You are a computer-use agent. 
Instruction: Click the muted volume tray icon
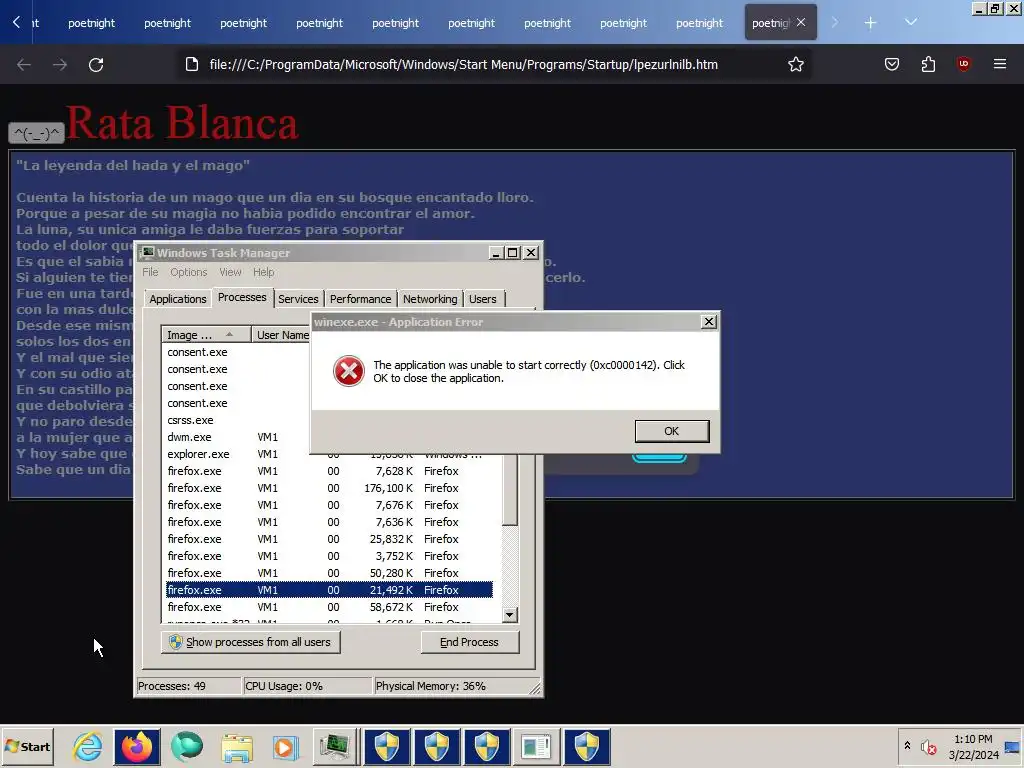[928, 746]
